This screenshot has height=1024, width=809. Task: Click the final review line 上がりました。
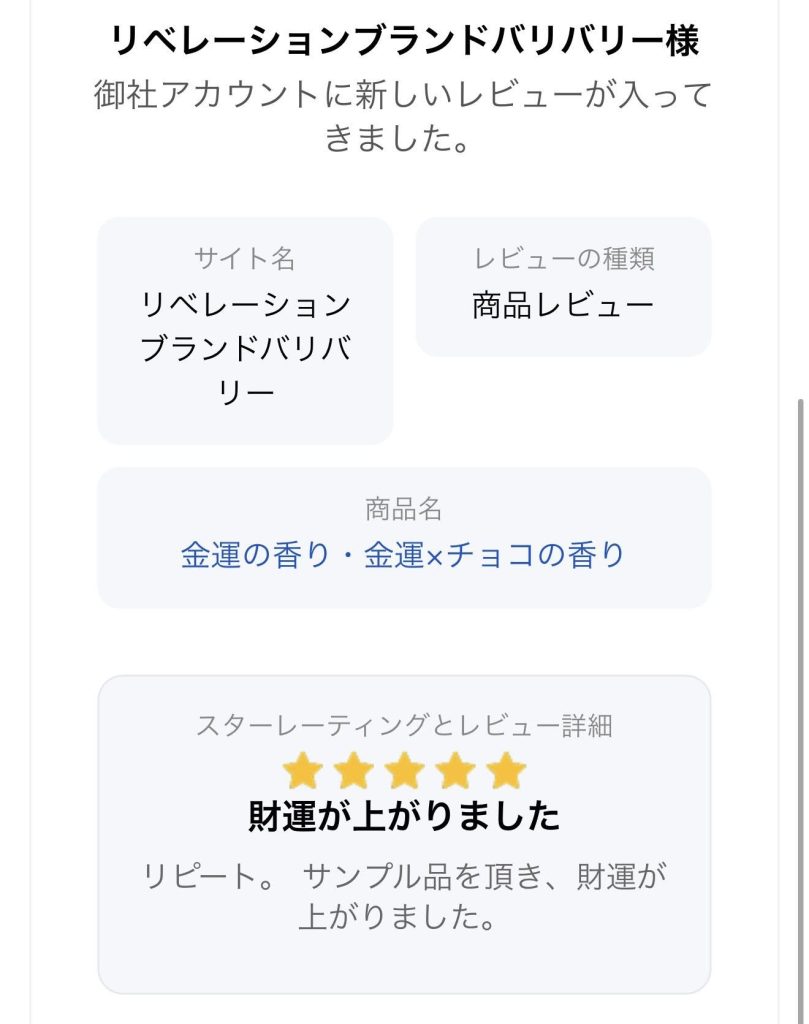[398, 918]
